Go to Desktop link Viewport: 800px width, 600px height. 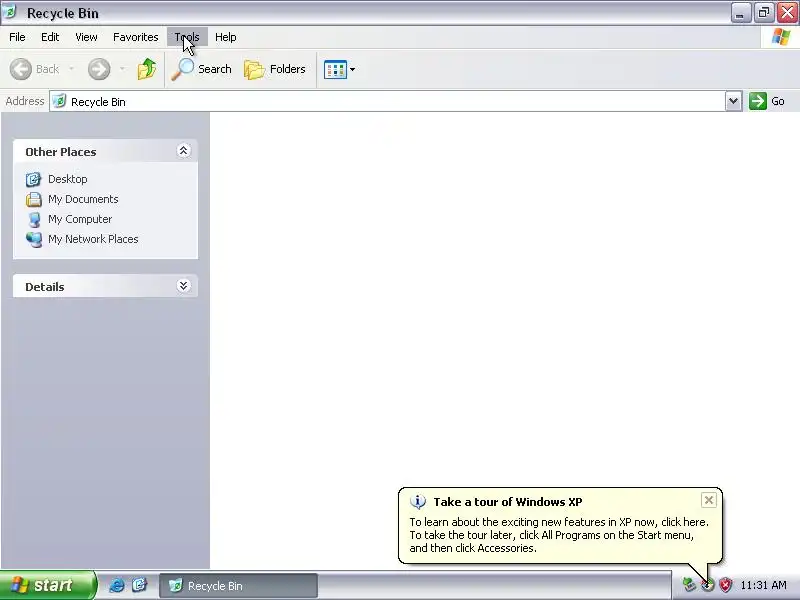click(x=67, y=179)
